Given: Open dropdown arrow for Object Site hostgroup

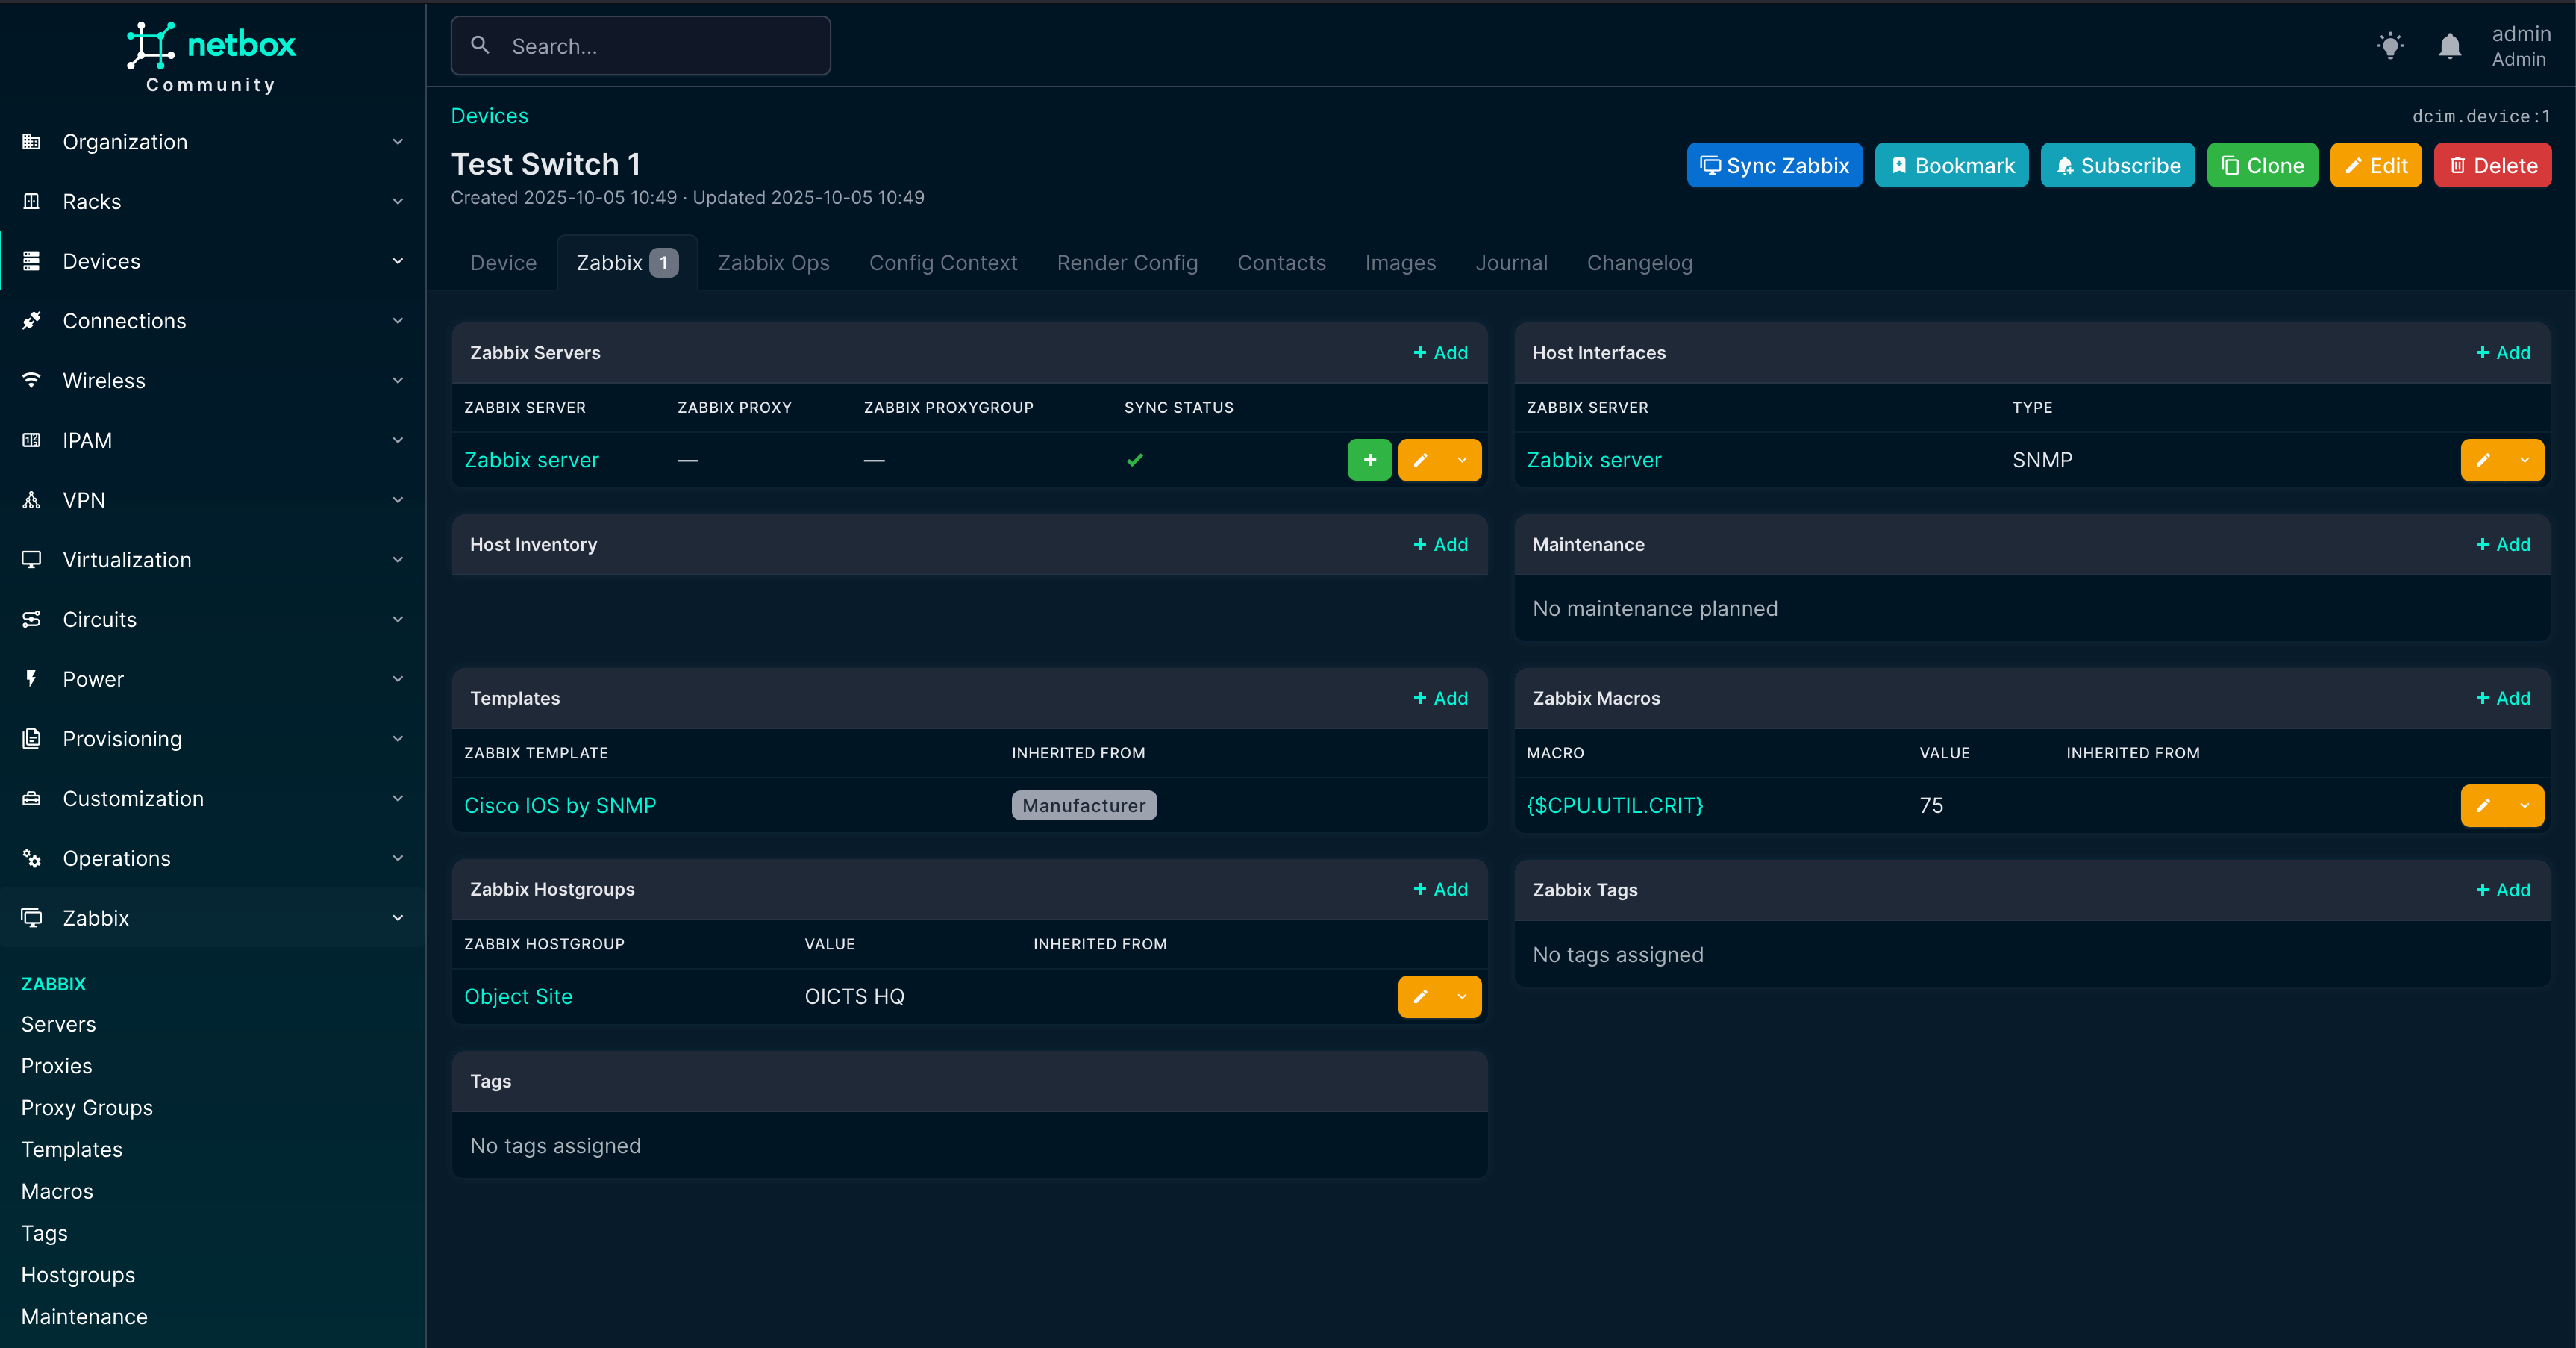Looking at the screenshot, I should coord(1462,996).
